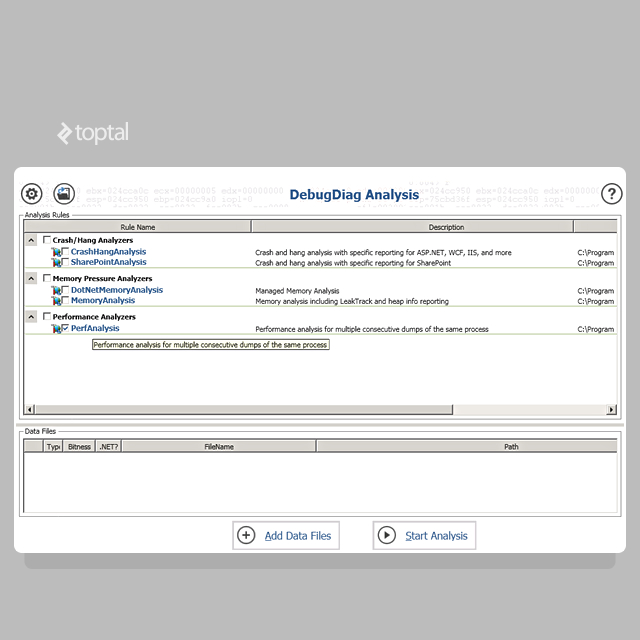Click description 'Crash and hang analysis with specific reporting for SharePoint'
Viewport: 640px width, 640px height.
tap(353, 263)
